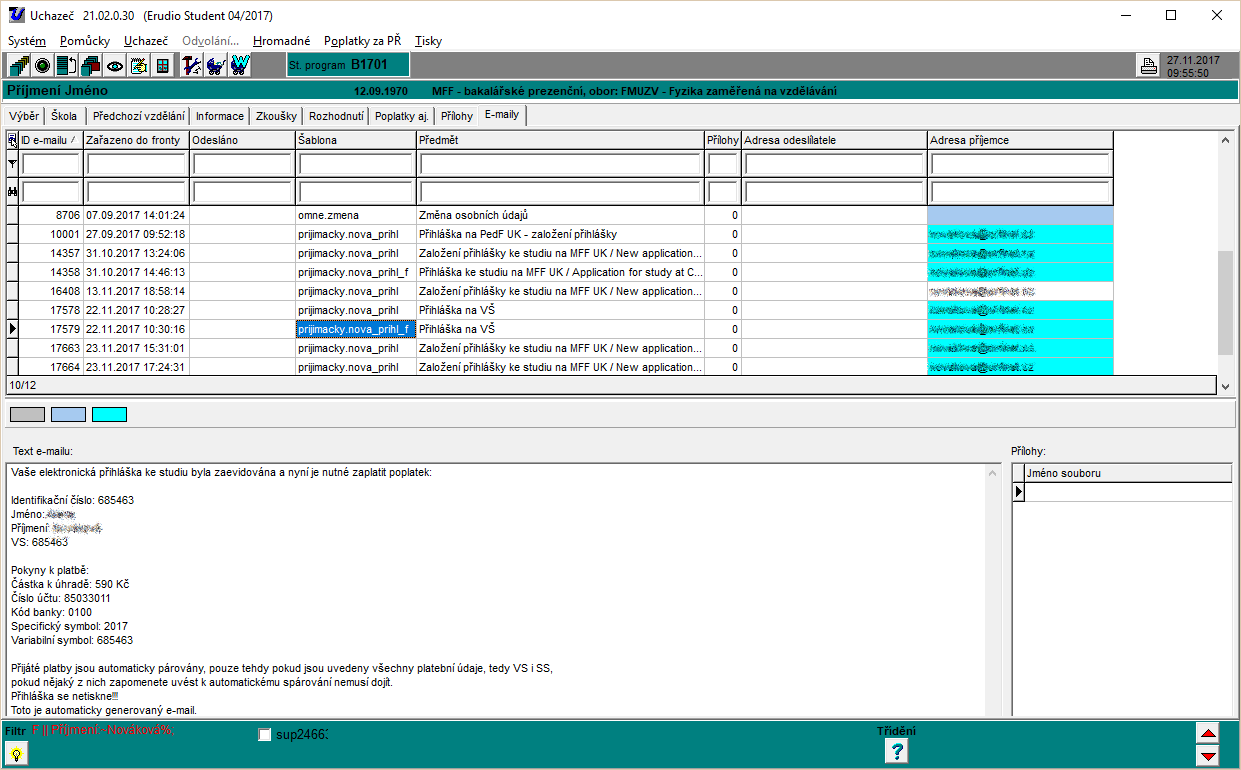The height and width of the screenshot is (770, 1241).
Task: Click the hammer and wrench tools icon
Action: pos(192,66)
